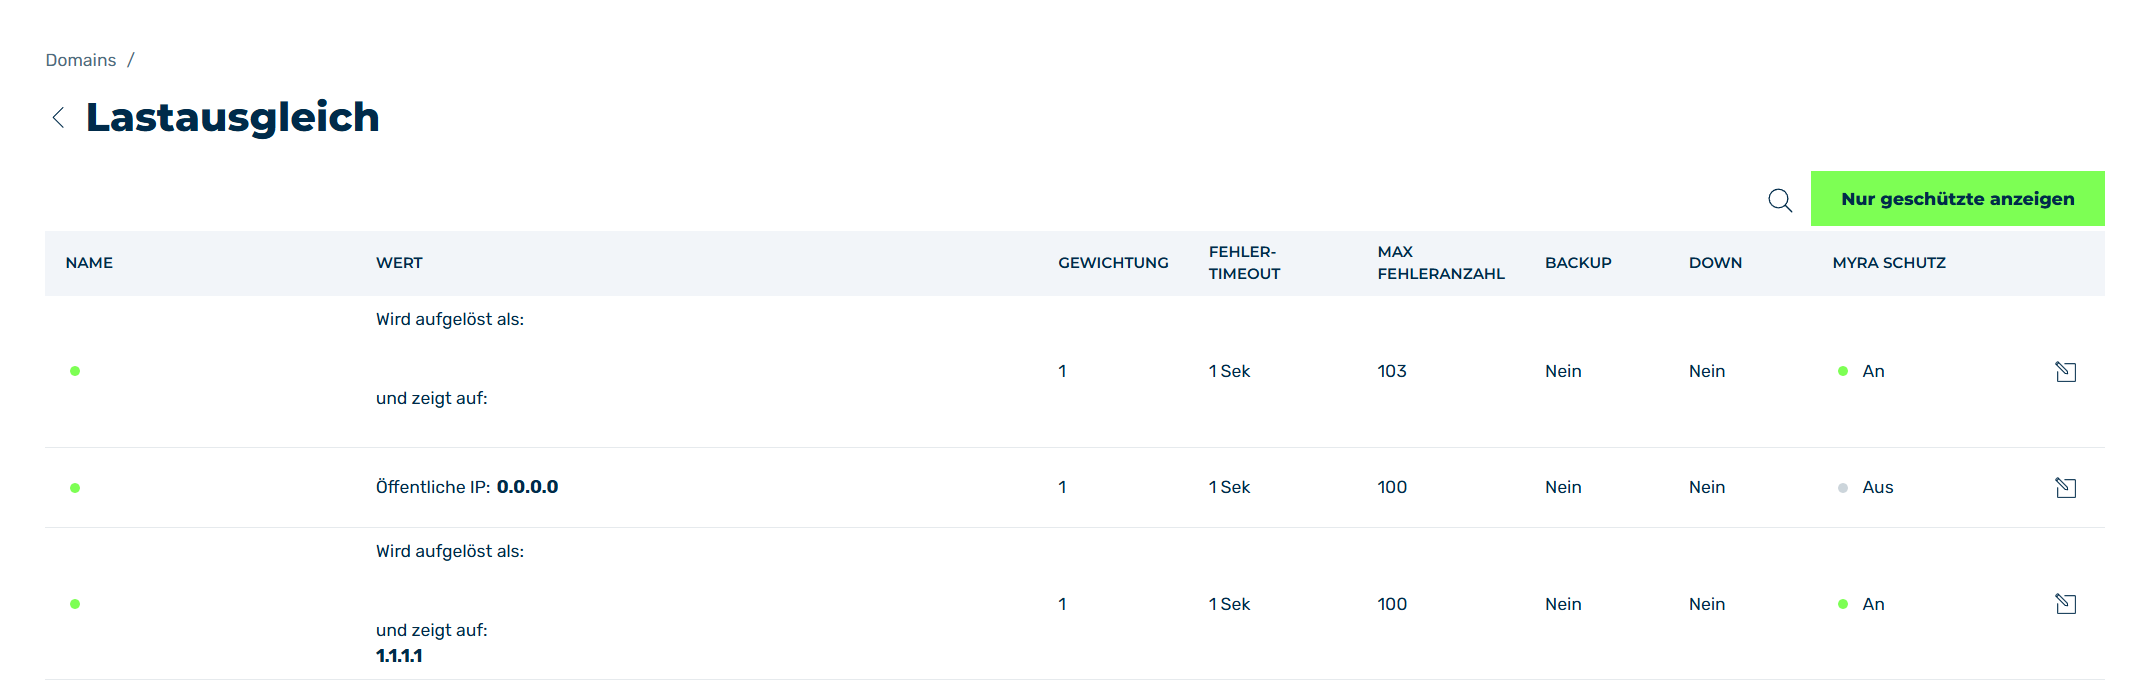This screenshot has width=2153, height=682.
Task: Open the 0.0.0.0 public IP value
Action: click(527, 487)
